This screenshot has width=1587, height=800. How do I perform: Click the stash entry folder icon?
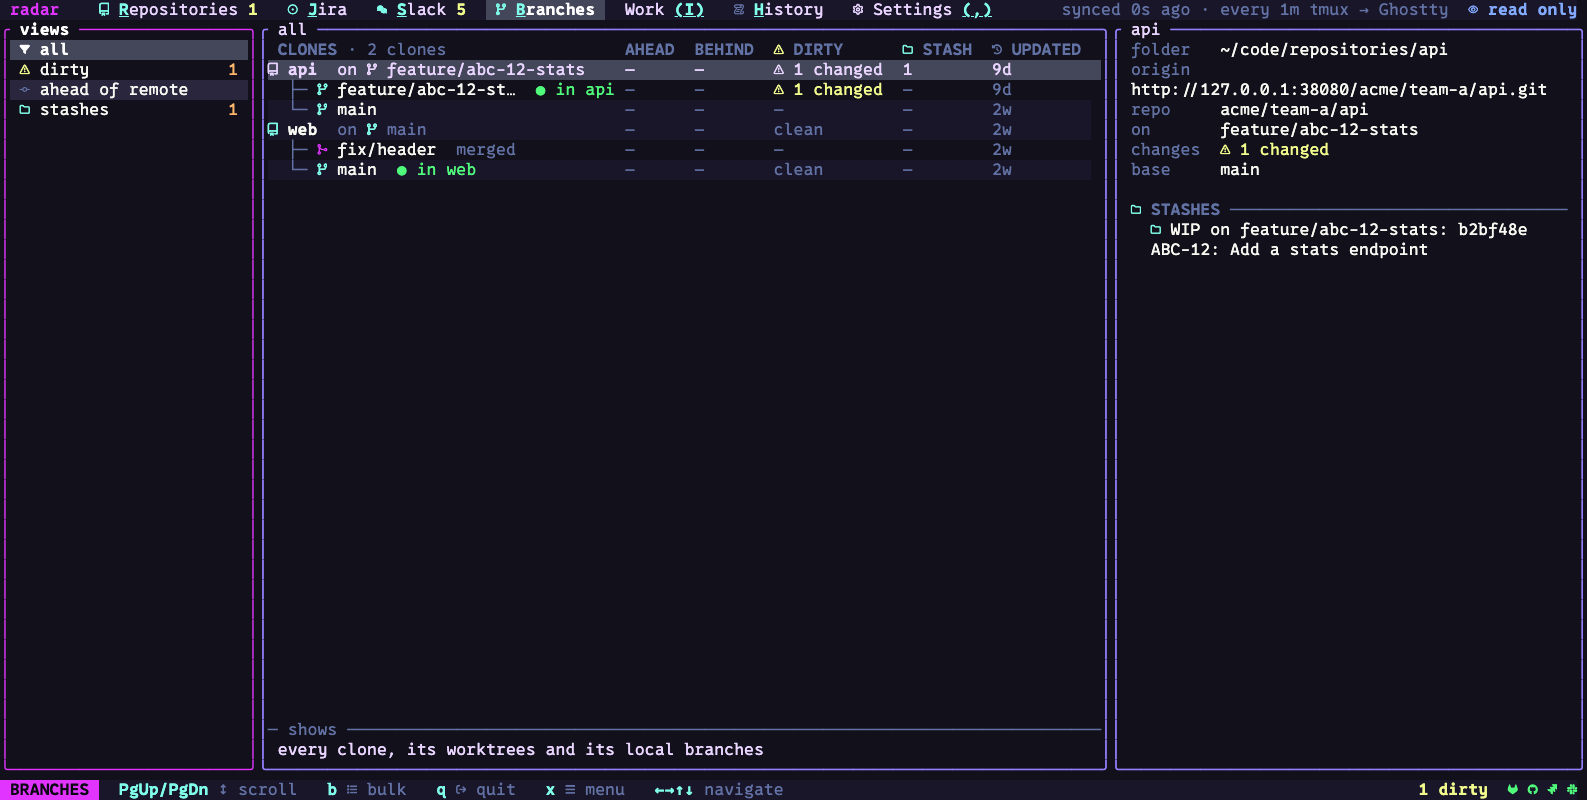1156,230
